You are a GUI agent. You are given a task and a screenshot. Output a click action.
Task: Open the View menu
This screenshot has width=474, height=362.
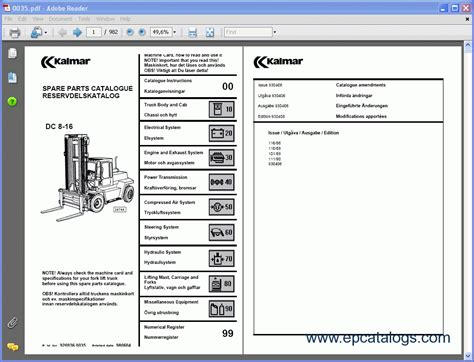tap(38, 19)
